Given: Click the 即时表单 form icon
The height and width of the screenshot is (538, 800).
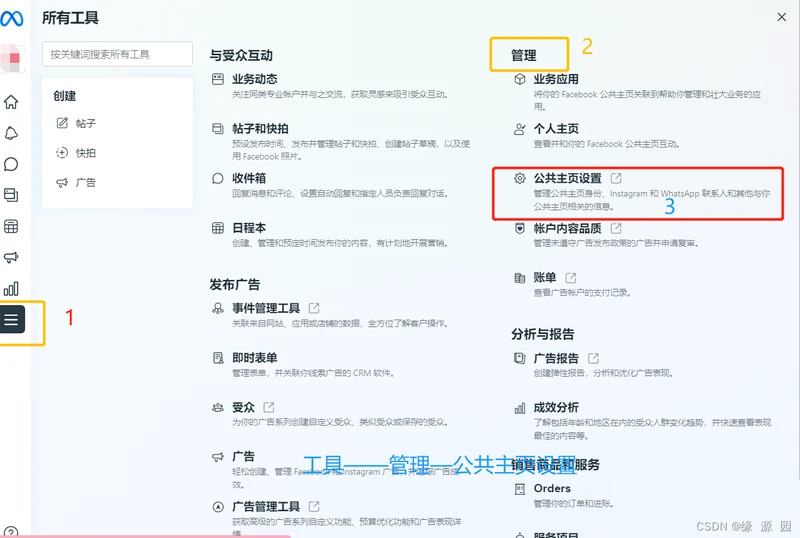Looking at the screenshot, I should (x=218, y=358).
